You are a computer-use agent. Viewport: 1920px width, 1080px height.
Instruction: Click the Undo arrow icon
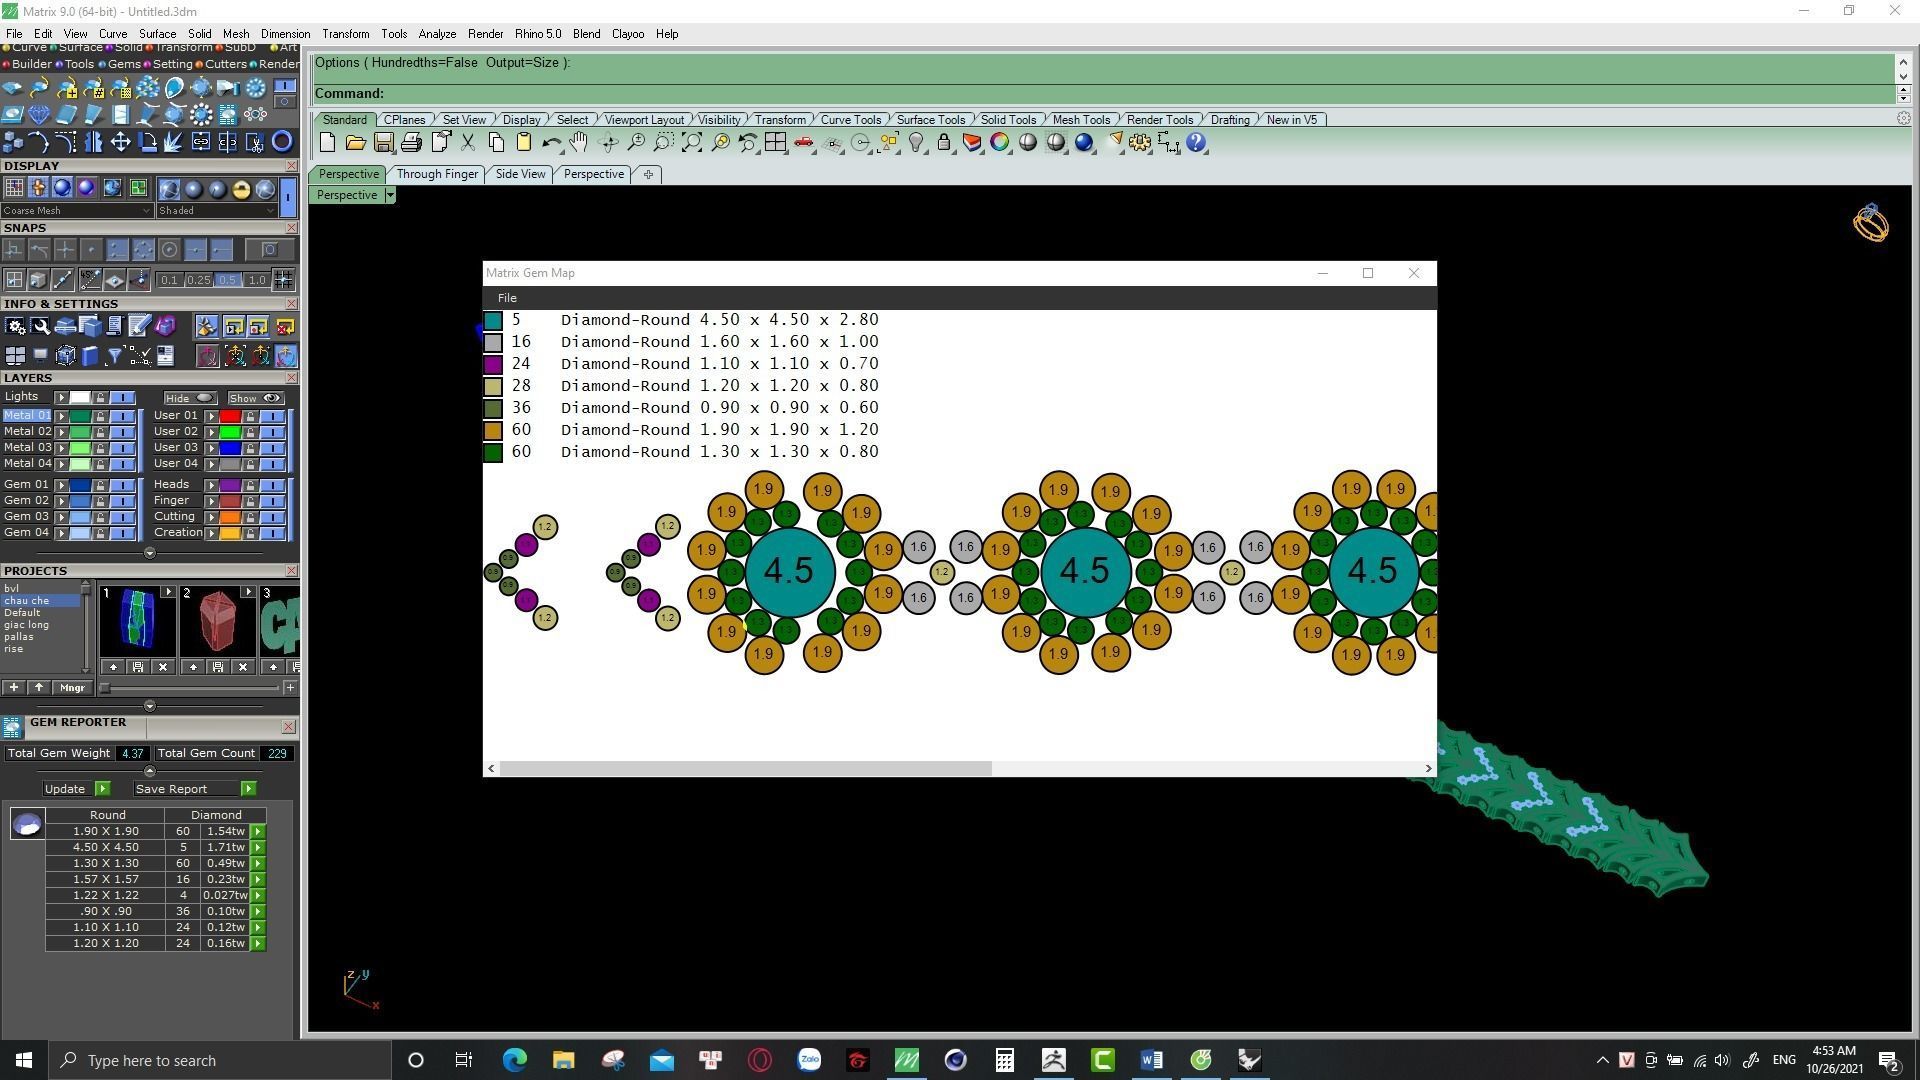pyautogui.click(x=550, y=143)
